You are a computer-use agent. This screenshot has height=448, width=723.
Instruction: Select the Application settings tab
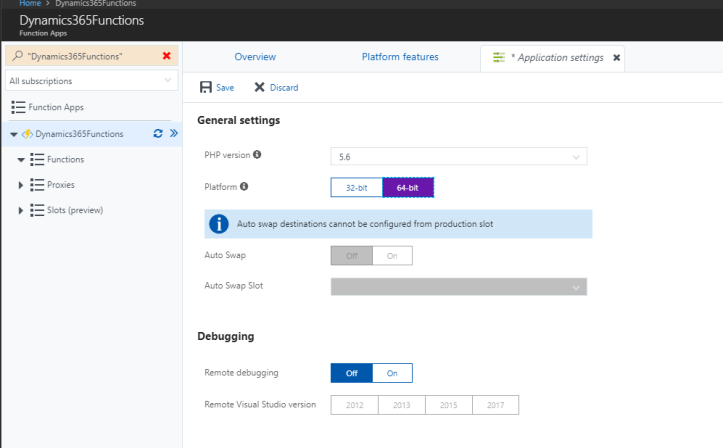click(x=552, y=58)
